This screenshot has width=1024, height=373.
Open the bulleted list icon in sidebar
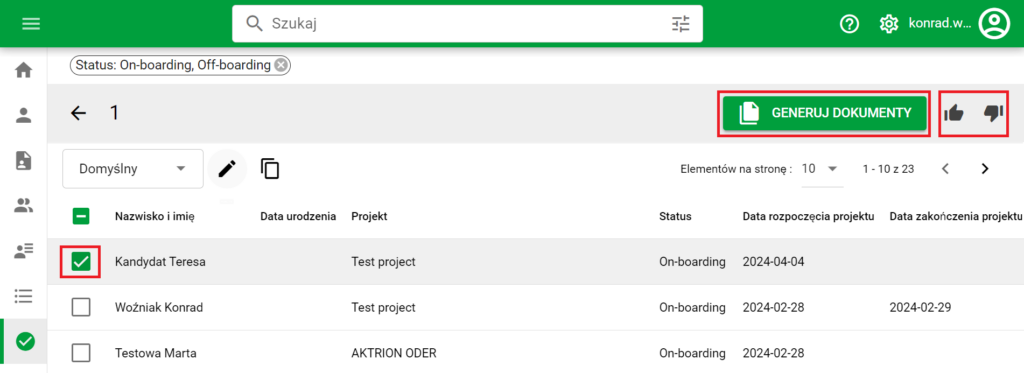[x=24, y=296]
